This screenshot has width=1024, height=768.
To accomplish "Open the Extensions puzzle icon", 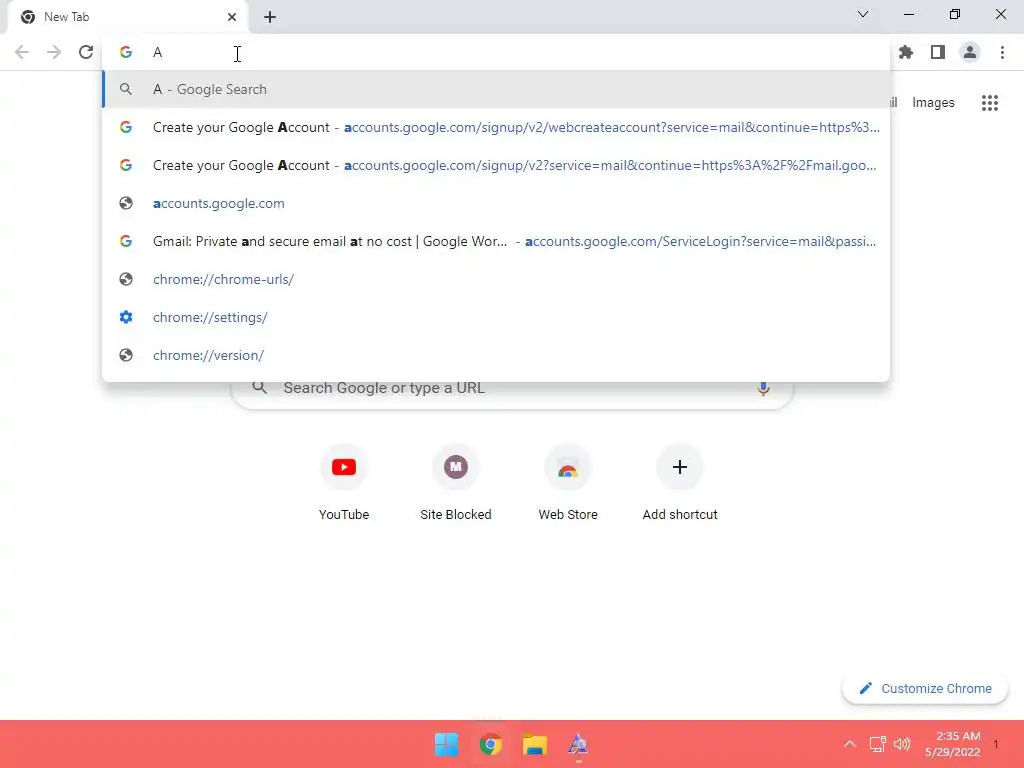I will point(906,52).
